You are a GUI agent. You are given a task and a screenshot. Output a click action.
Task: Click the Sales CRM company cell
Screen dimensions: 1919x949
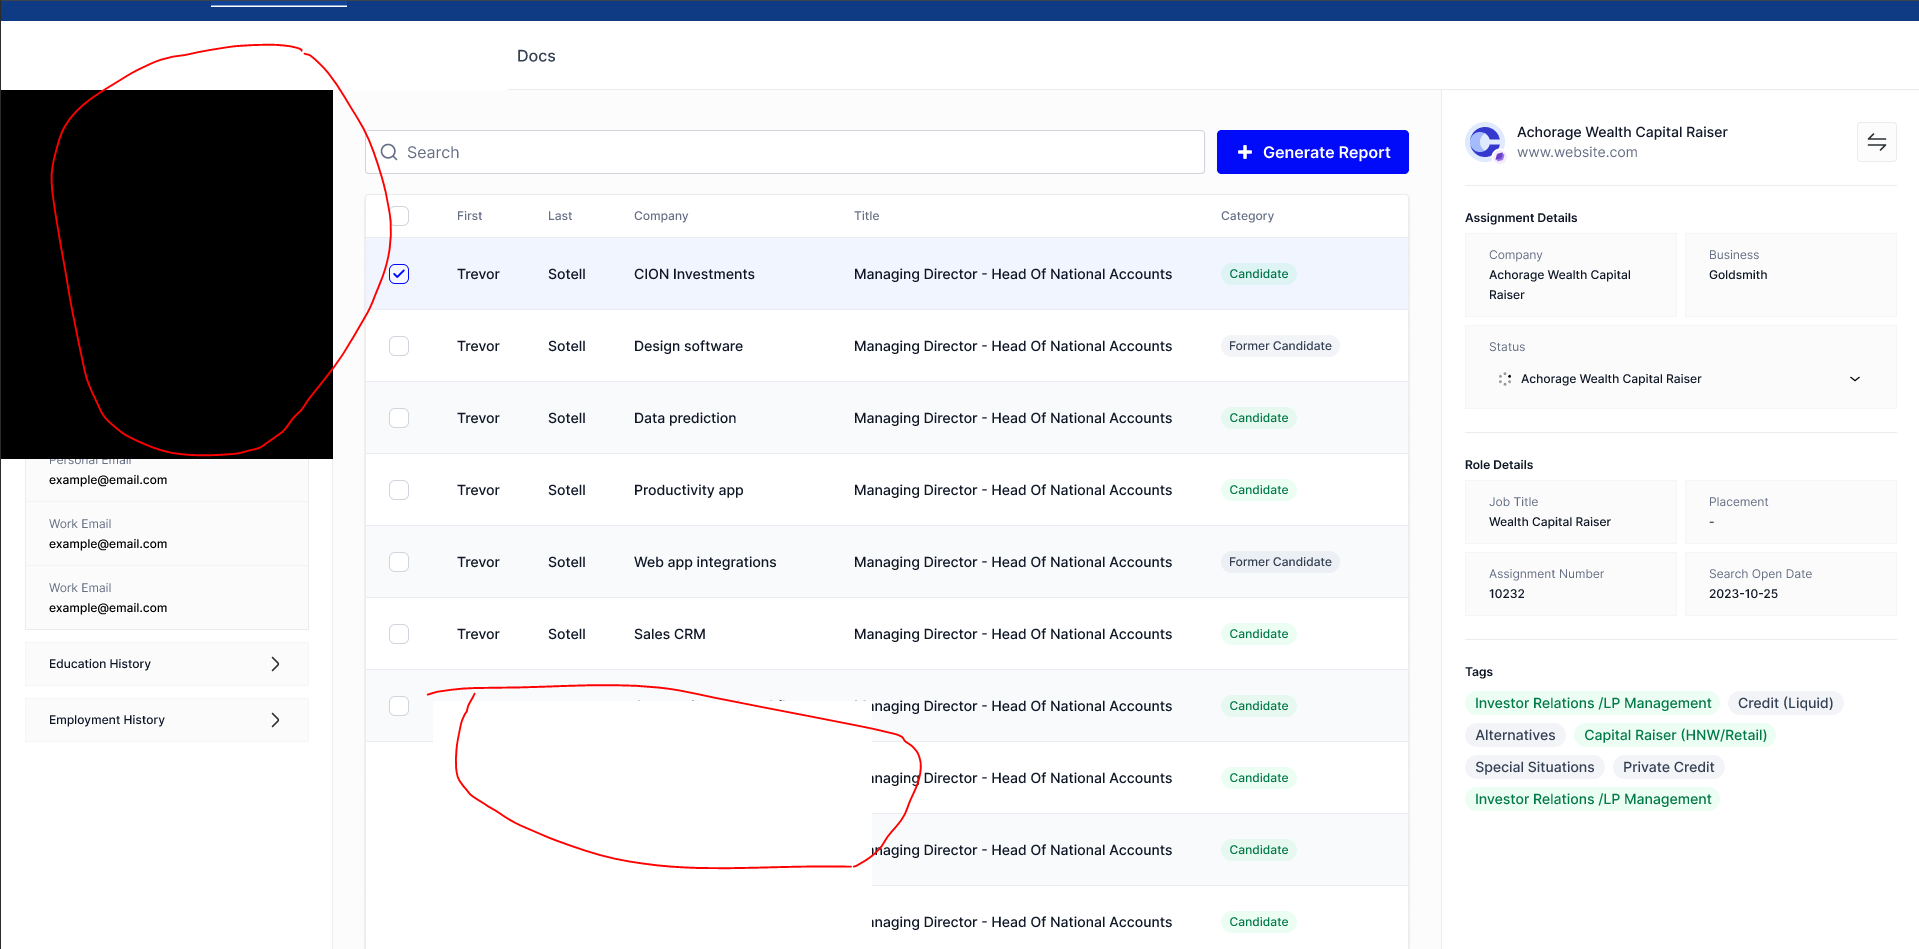point(670,634)
